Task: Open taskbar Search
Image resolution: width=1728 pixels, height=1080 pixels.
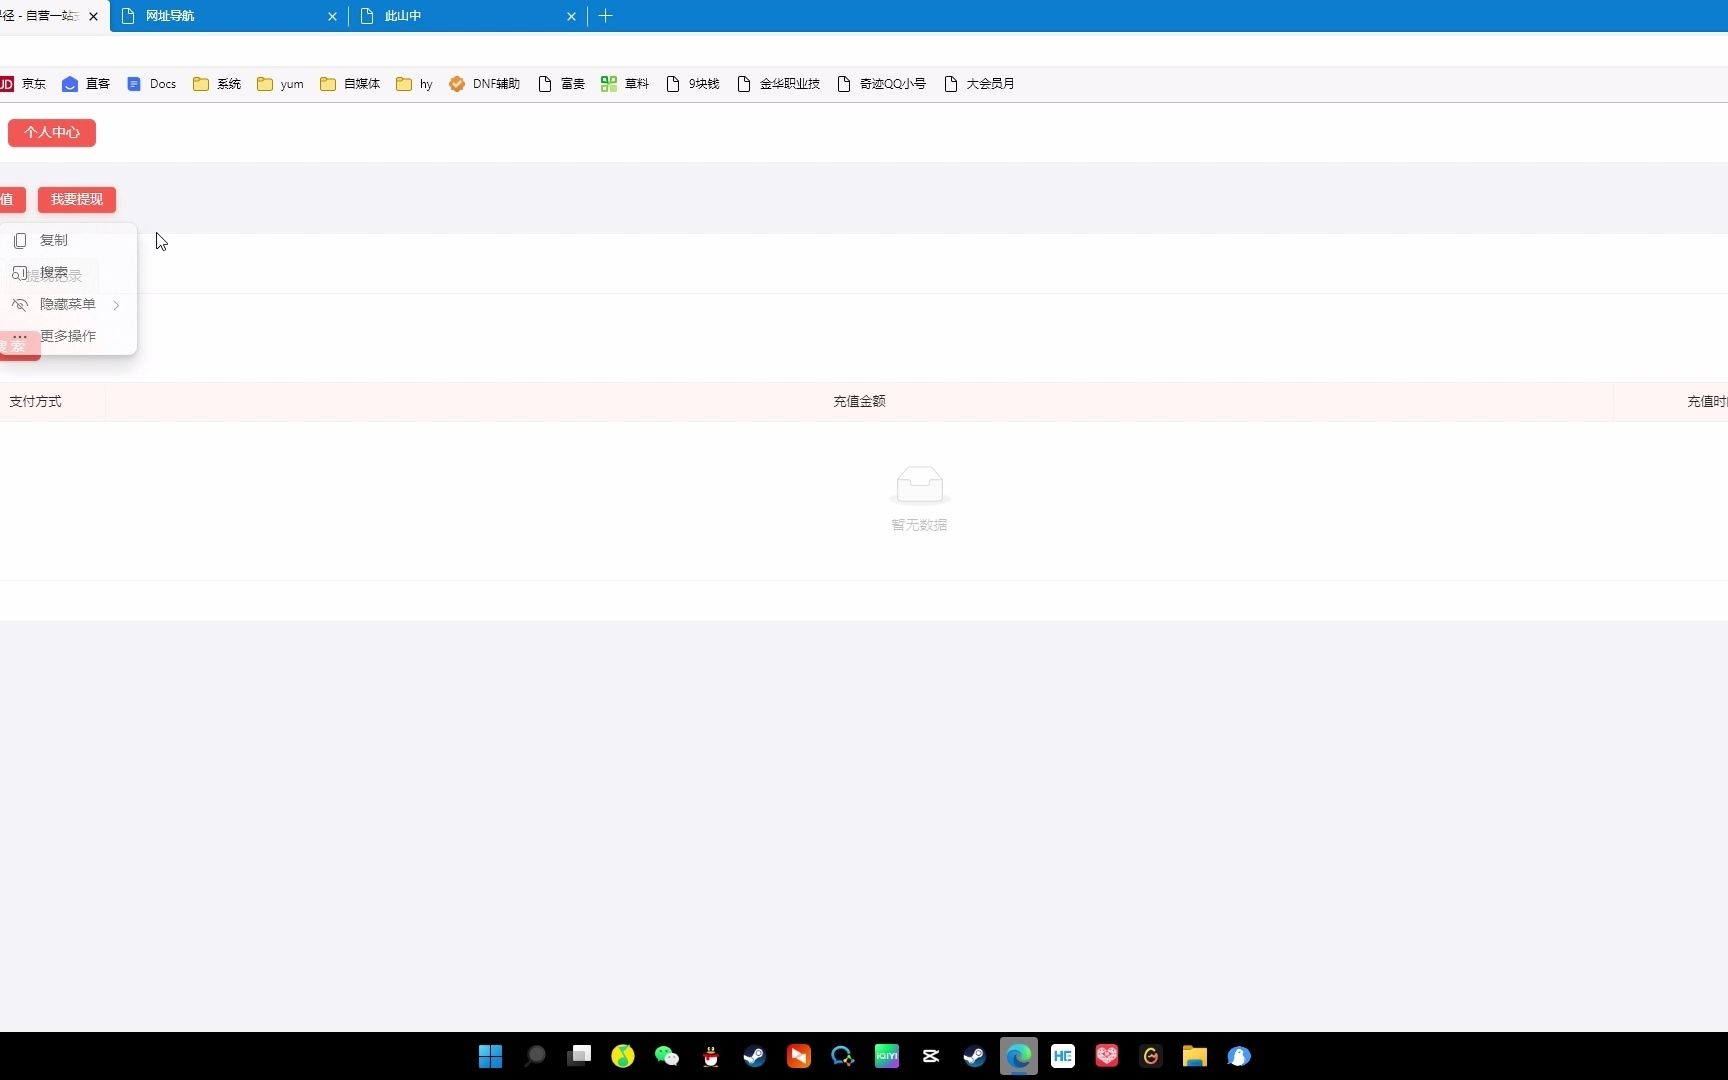Action: pyautogui.click(x=535, y=1056)
